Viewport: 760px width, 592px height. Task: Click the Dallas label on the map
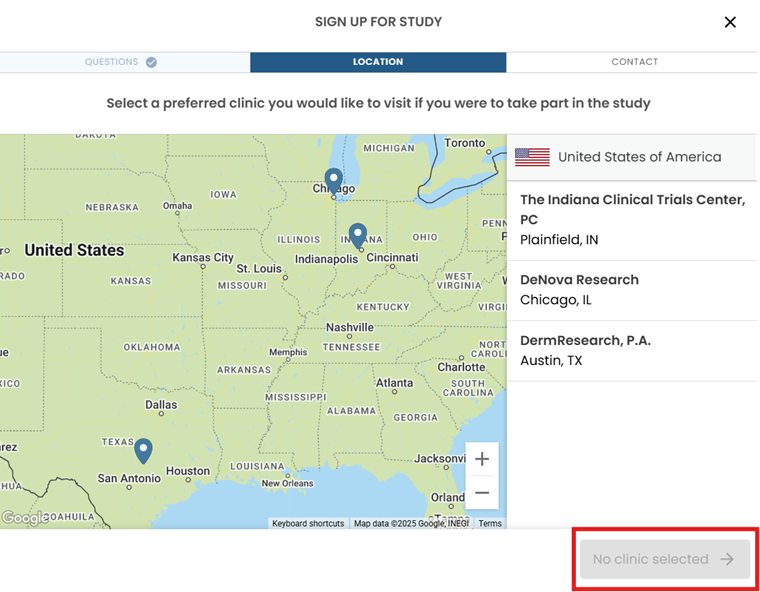161,404
